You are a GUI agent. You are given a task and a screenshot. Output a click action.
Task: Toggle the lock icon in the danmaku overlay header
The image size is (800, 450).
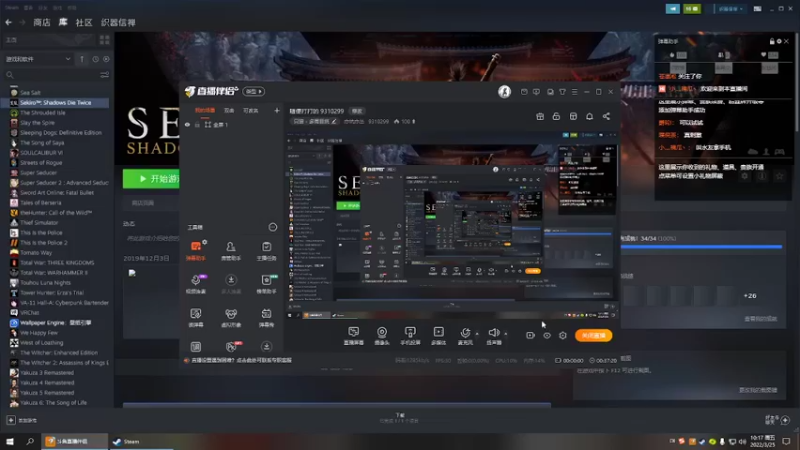(x=772, y=41)
